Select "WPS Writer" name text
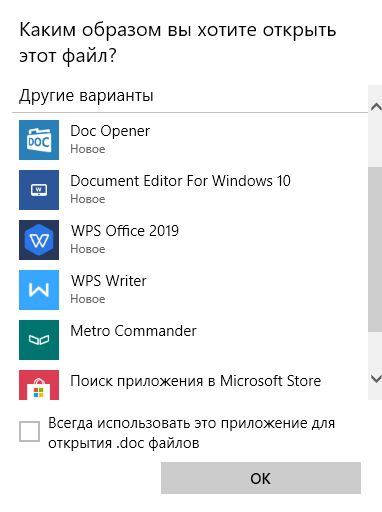Screen dimensions: 382x512 tap(108, 281)
